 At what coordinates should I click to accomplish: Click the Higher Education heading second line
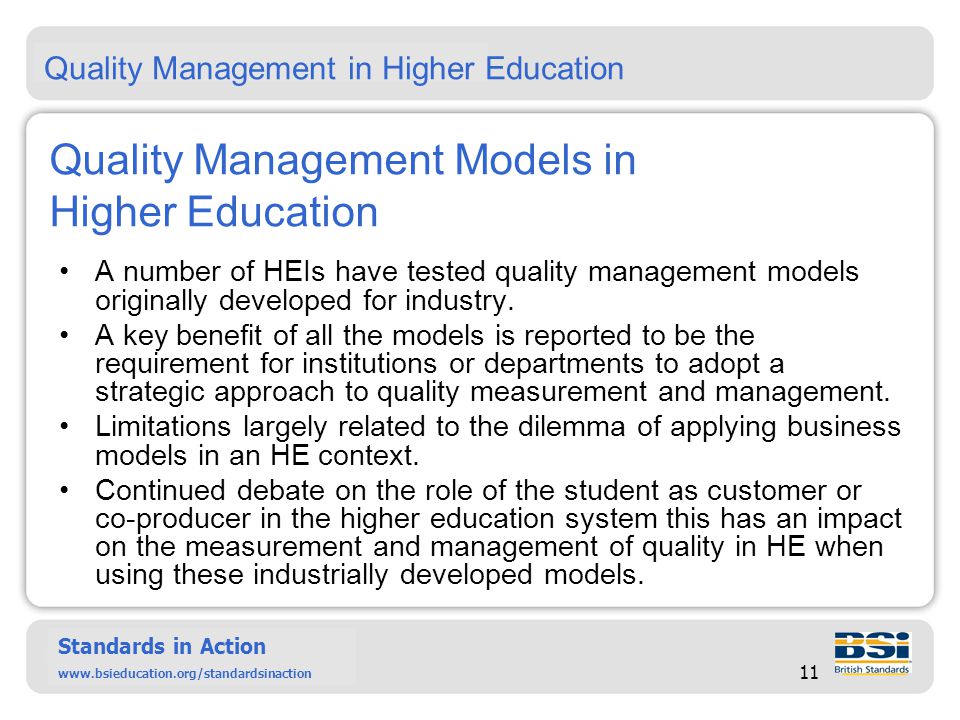pyautogui.click(x=214, y=212)
